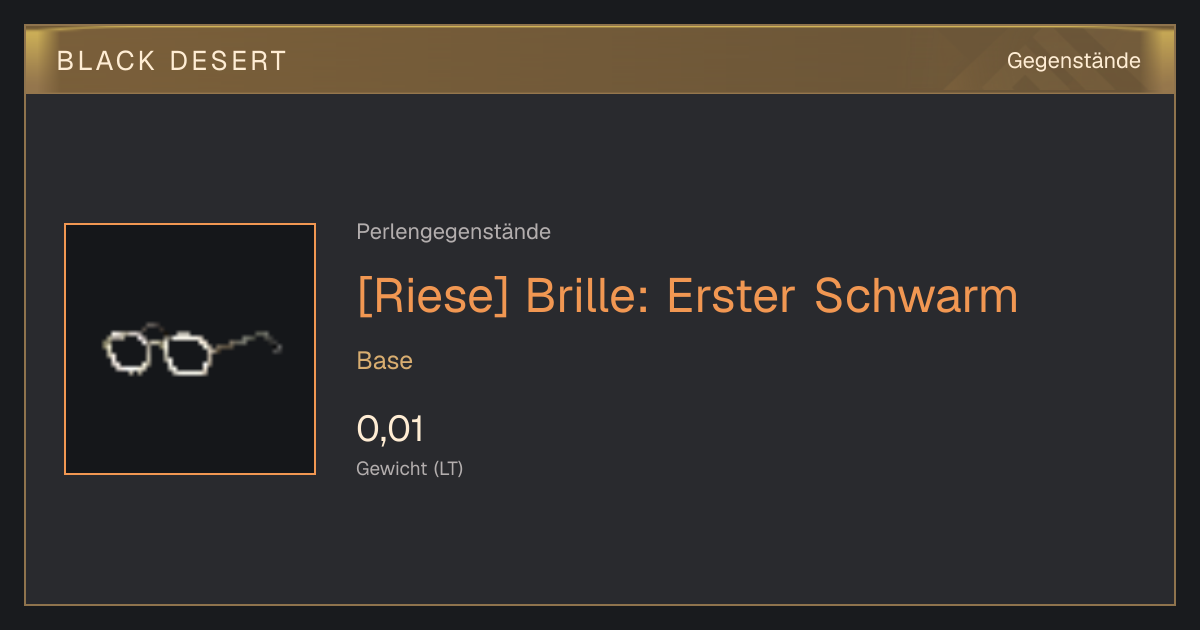Select the Perlengegenstände category label
This screenshot has height=630, width=1200.
453,232
